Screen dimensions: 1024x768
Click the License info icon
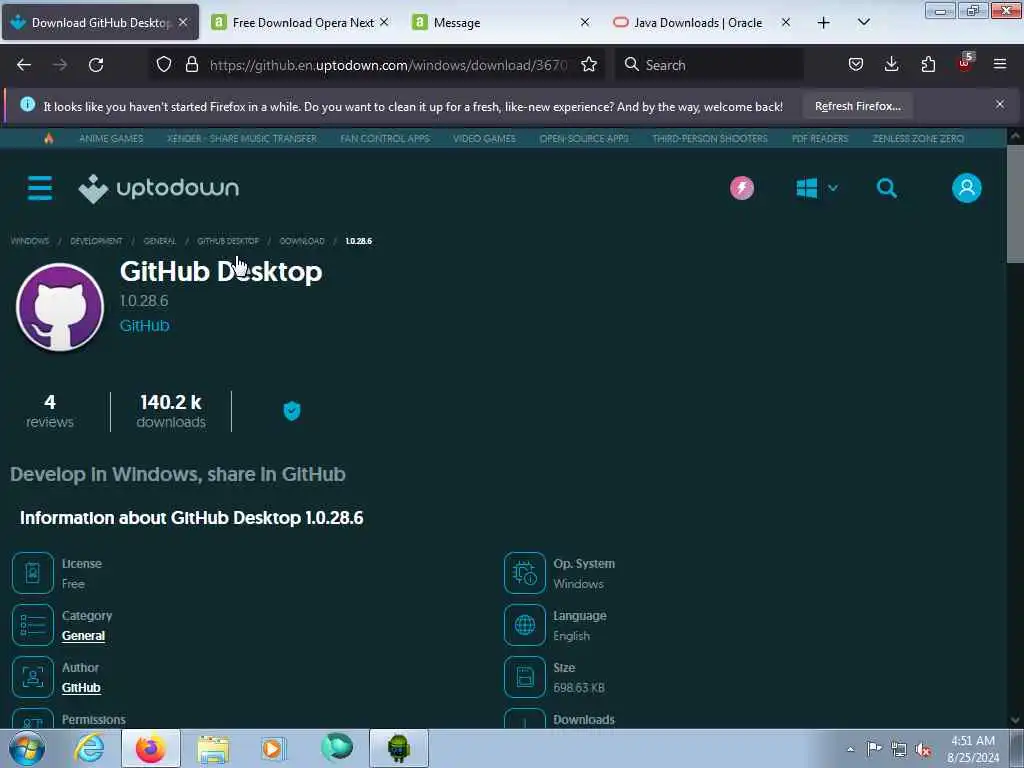point(33,573)
